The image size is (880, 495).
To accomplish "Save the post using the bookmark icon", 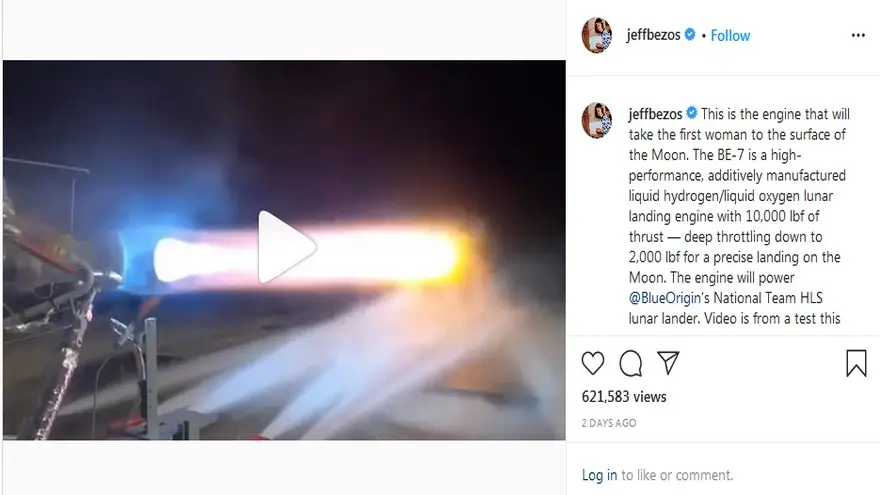I will (856, 363).
